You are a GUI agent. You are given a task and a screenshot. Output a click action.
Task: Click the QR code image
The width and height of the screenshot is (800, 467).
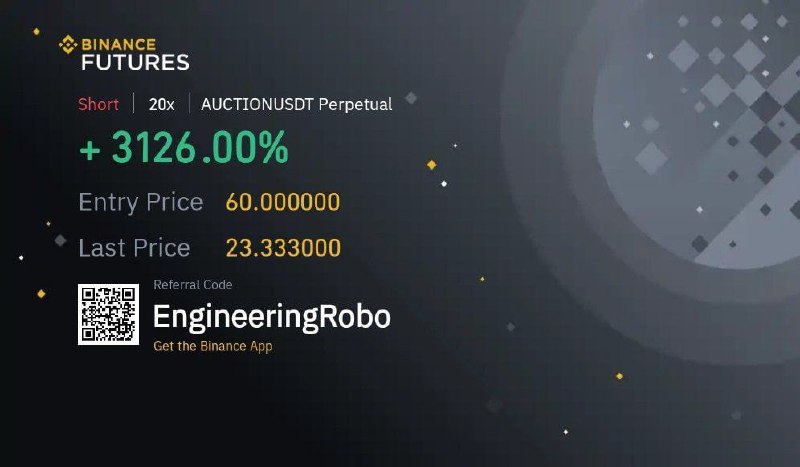tap(108, 314)
